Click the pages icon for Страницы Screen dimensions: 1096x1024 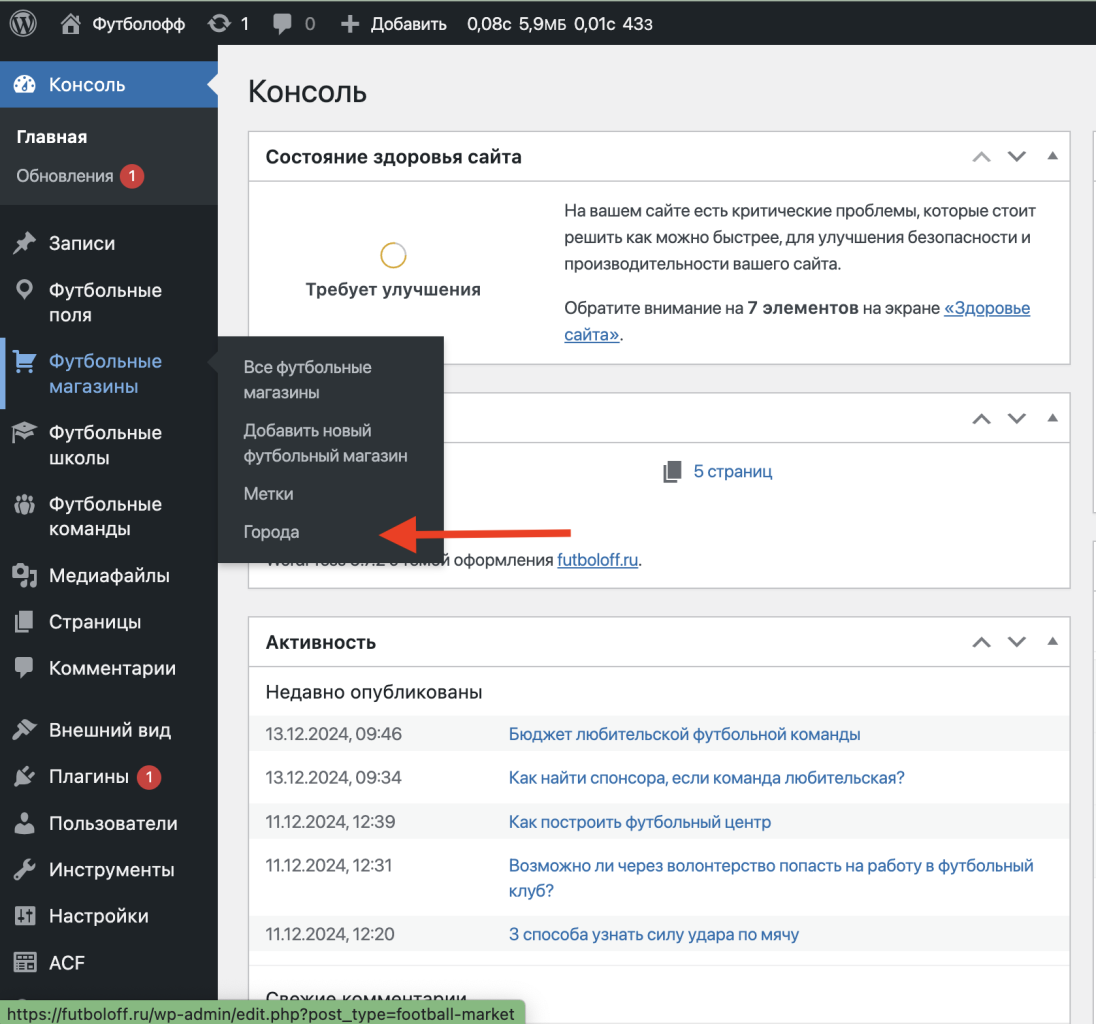[x=24, y=621]
